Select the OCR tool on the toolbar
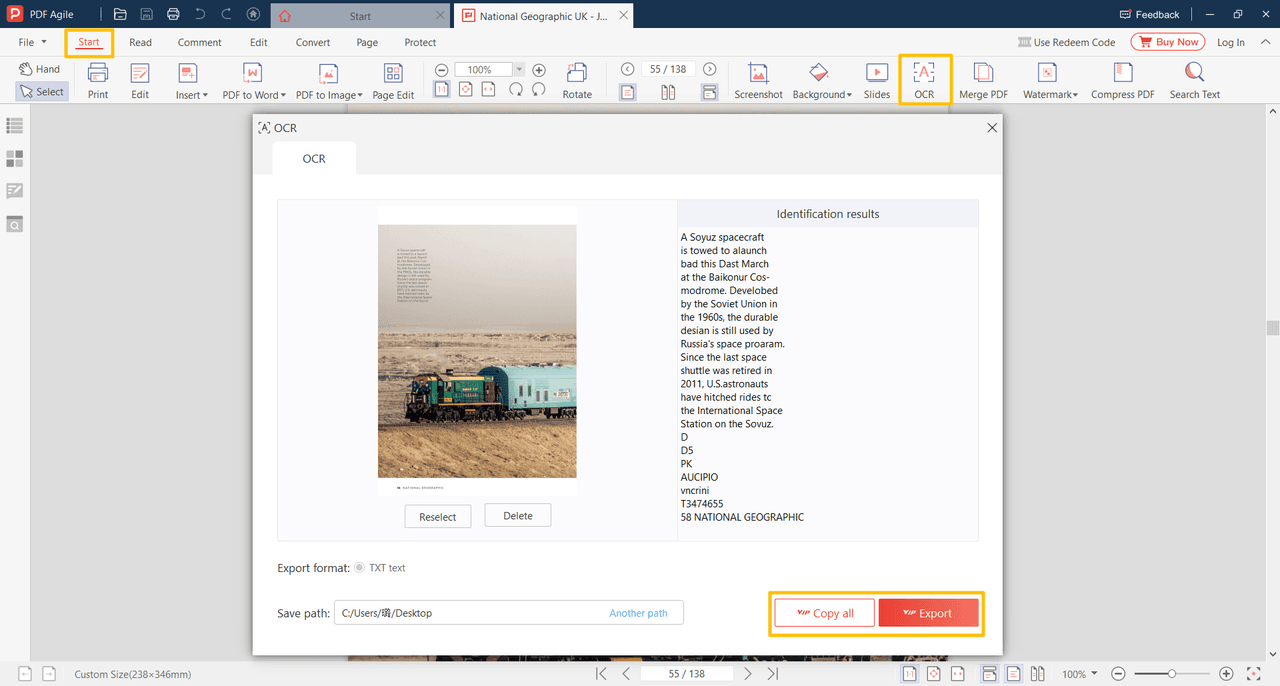Screen dimensions: 1280x686 (x=924, y=80)
